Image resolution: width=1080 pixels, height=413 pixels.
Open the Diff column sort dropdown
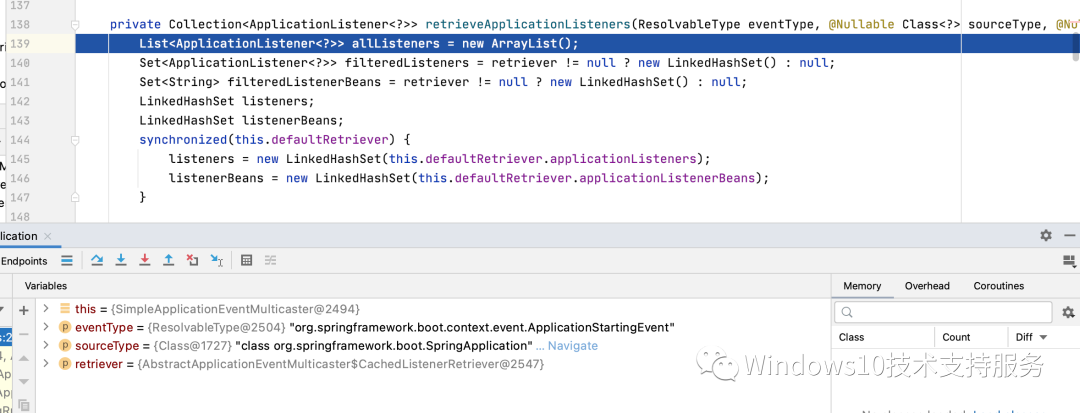1043,337
